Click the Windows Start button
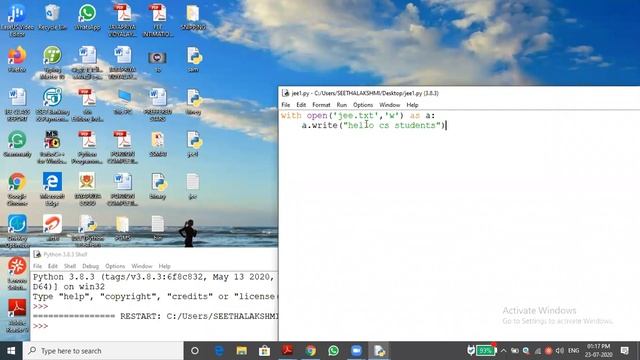This screenshot has width=640, height=360. 11,351
